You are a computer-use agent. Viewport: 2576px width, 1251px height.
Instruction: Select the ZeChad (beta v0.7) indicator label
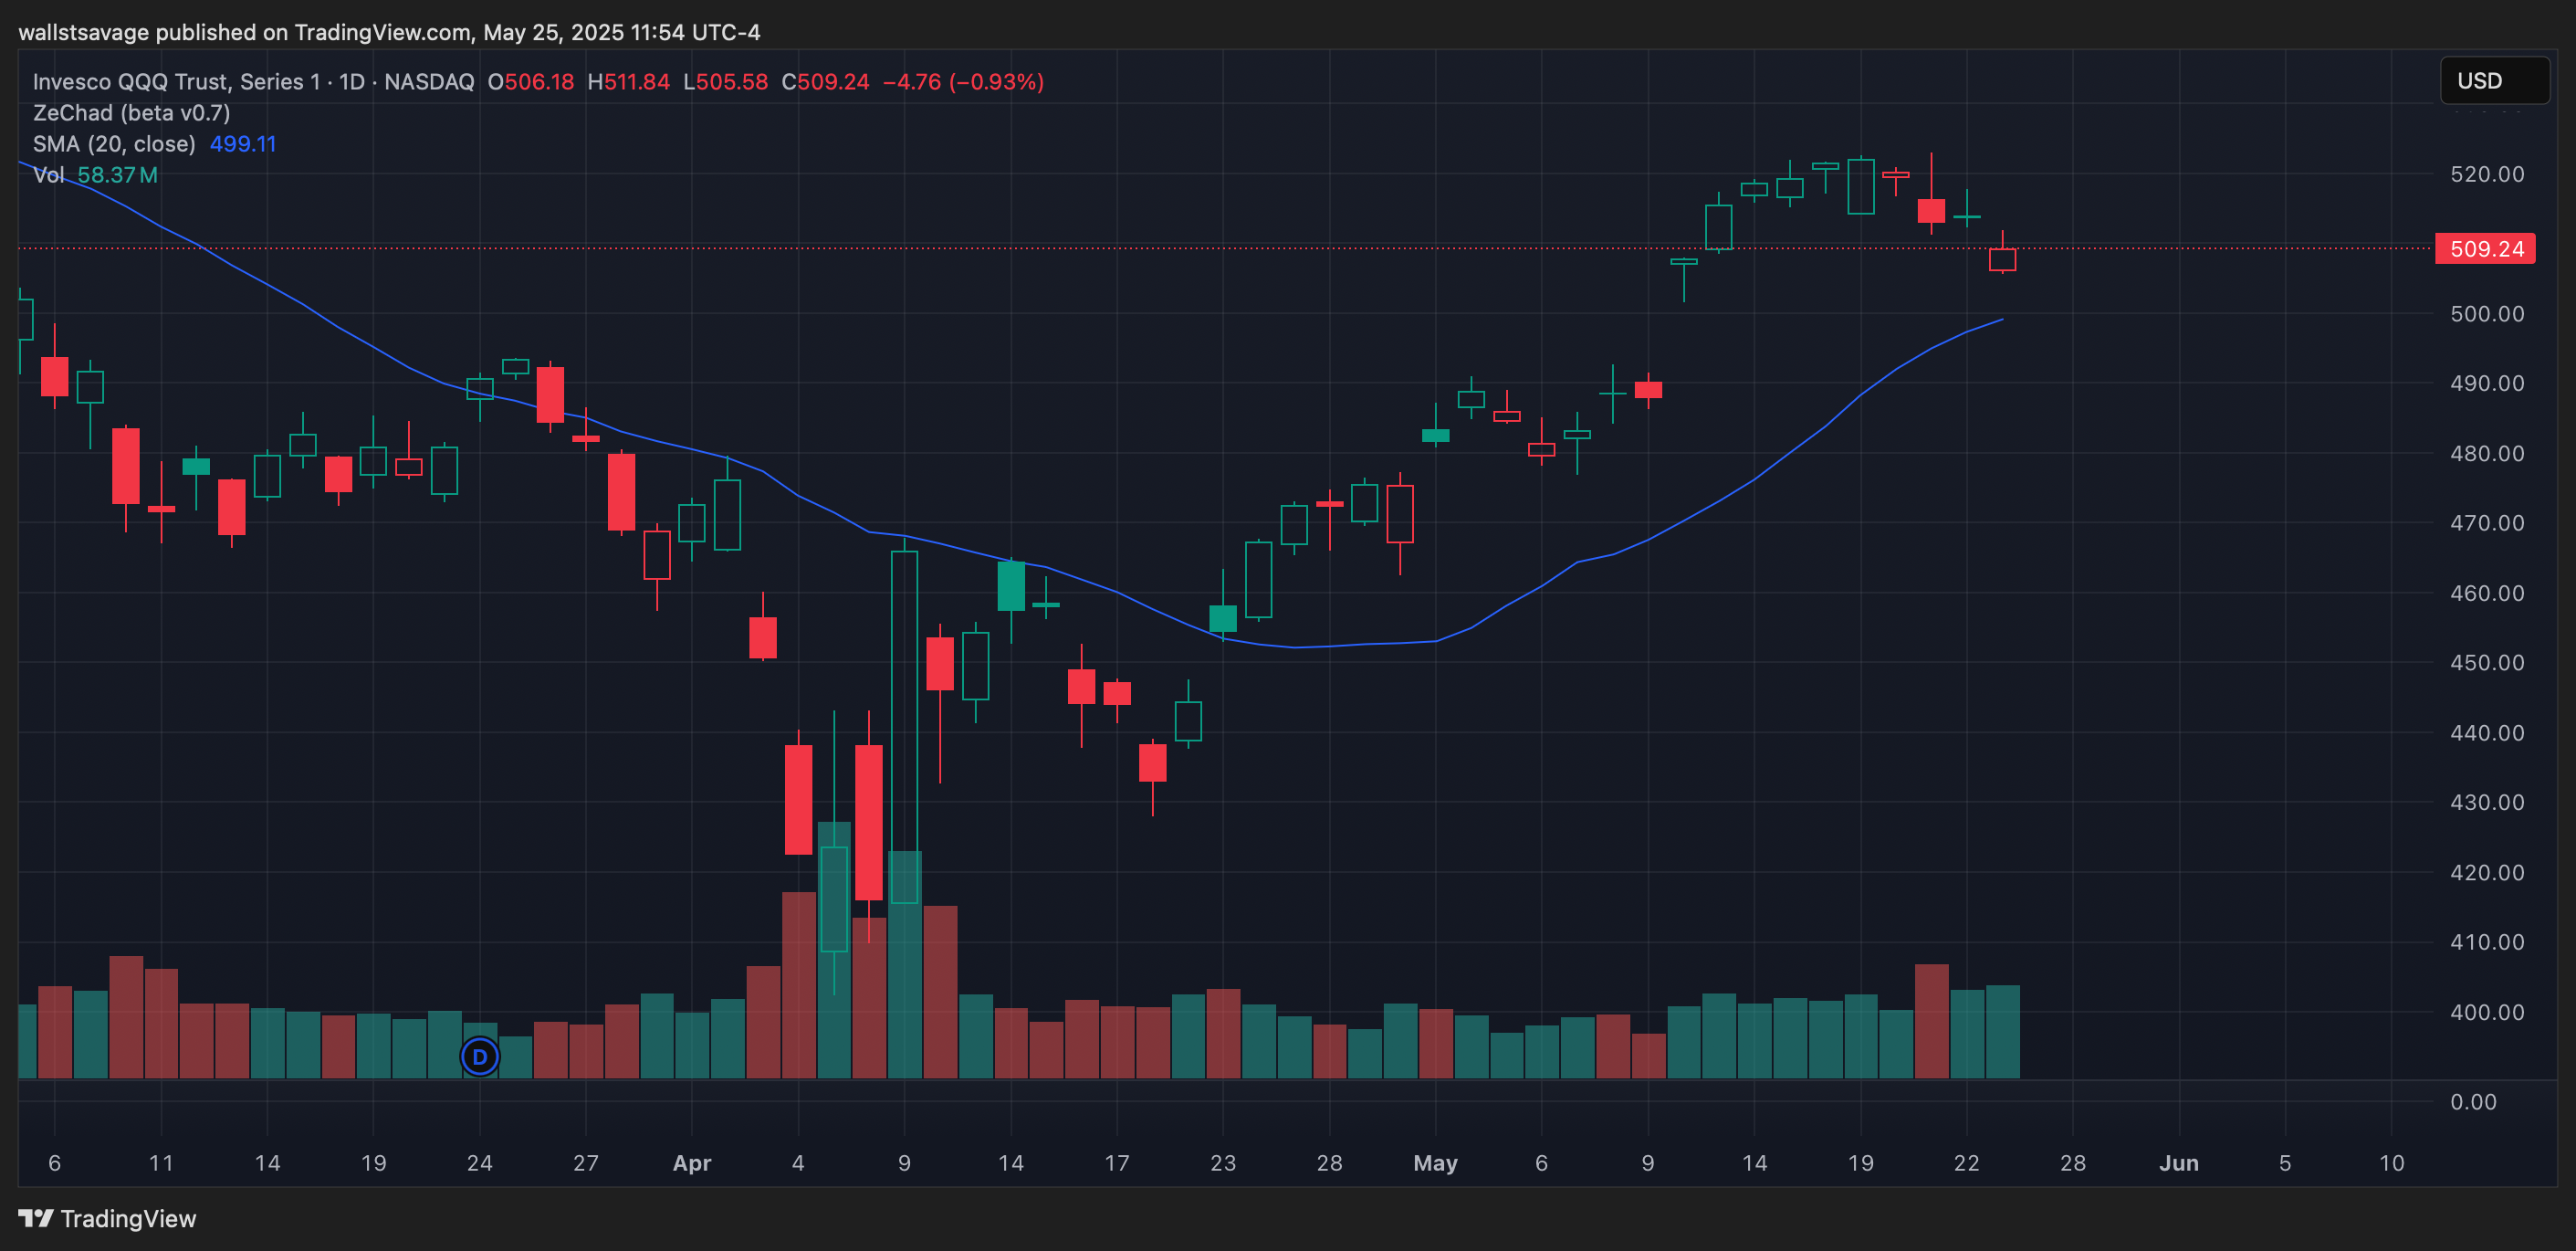click(x=132, y=113)
